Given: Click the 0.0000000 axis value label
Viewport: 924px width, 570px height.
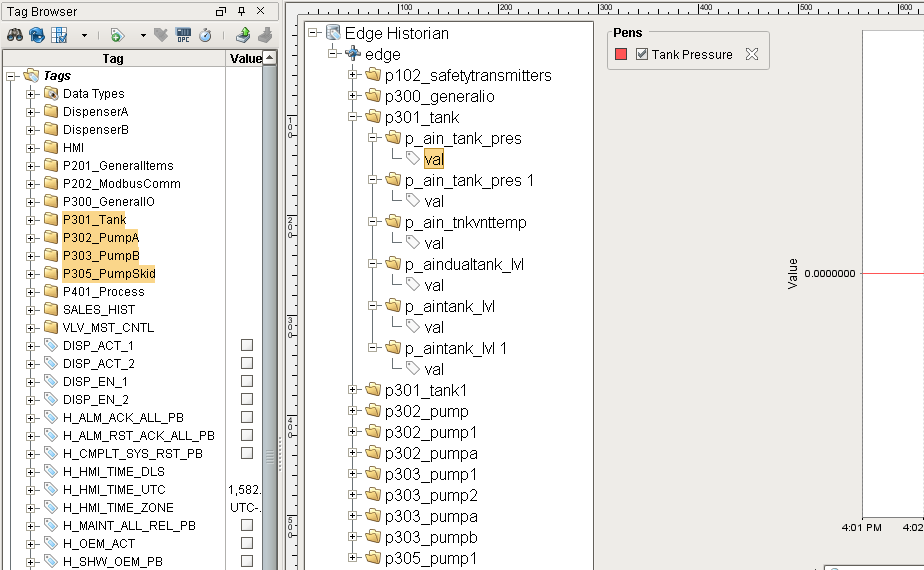Looking at the screenshot, I should 829,274.
